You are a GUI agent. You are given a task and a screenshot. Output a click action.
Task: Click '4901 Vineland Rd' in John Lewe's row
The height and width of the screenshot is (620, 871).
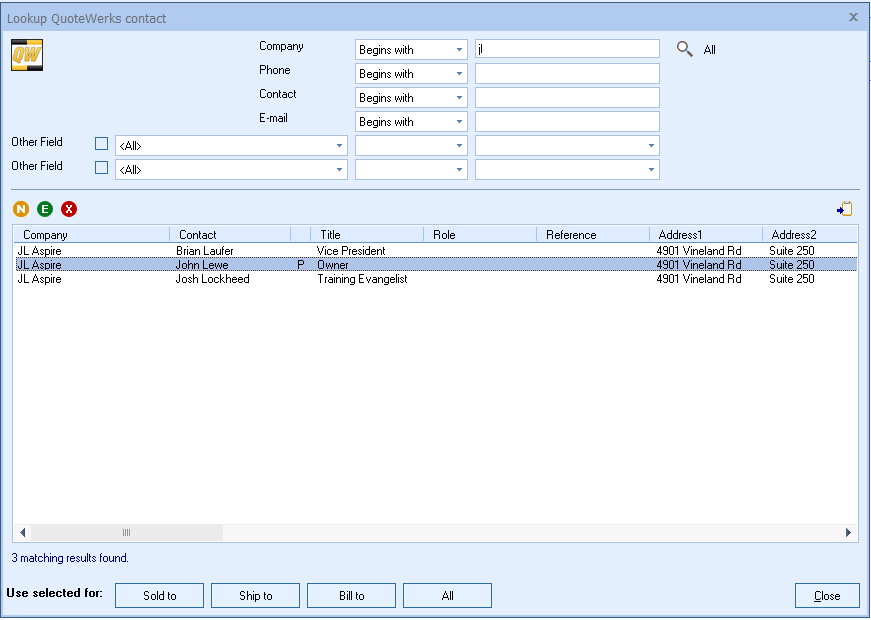(x=699, y=264)
